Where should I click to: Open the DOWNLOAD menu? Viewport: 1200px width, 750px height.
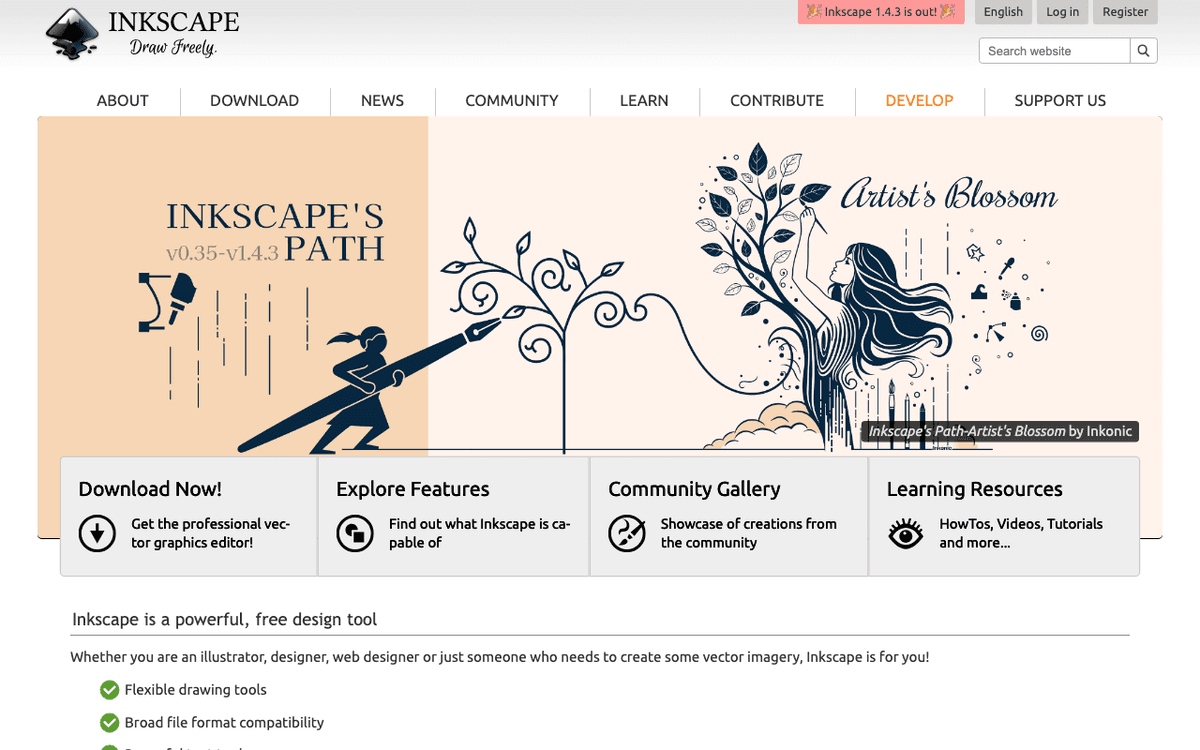[x=254, y=100]
